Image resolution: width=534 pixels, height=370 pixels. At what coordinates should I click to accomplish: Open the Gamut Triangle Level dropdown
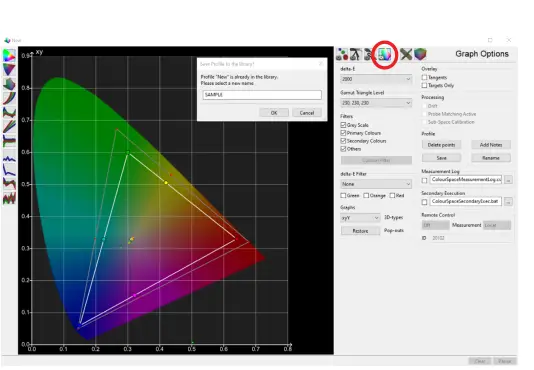click(376, 103)
